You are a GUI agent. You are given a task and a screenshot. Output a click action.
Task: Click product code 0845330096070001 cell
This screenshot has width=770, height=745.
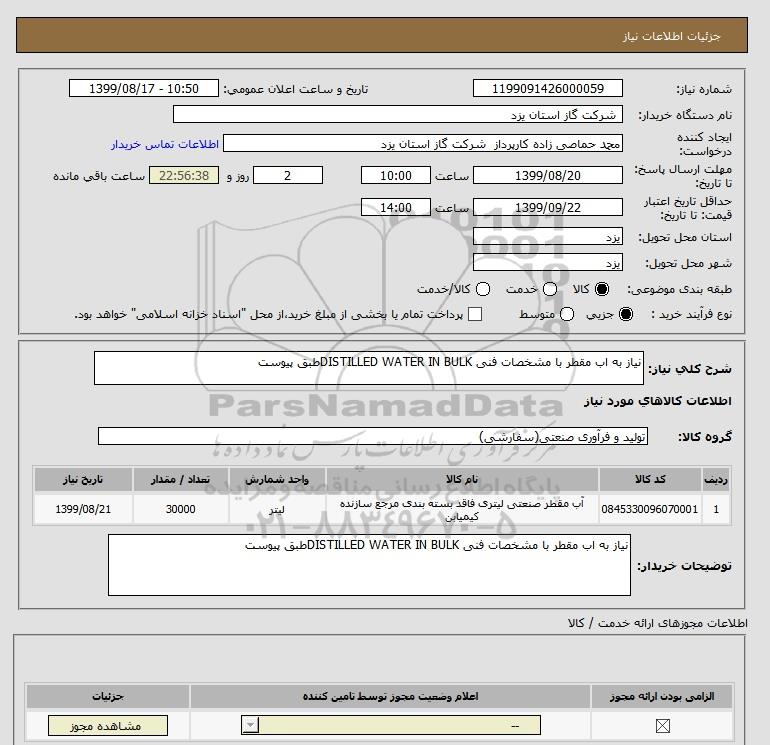(650, 509)
